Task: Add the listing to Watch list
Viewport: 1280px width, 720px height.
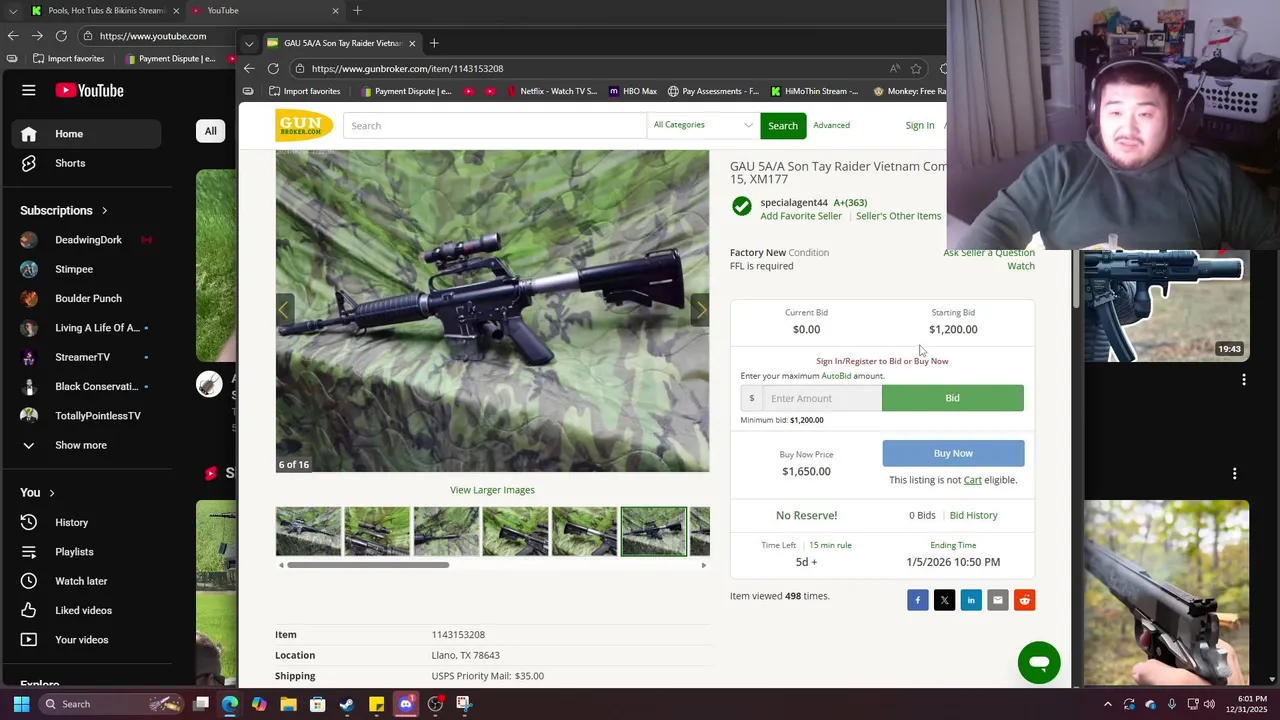Action: point(1021,266)
